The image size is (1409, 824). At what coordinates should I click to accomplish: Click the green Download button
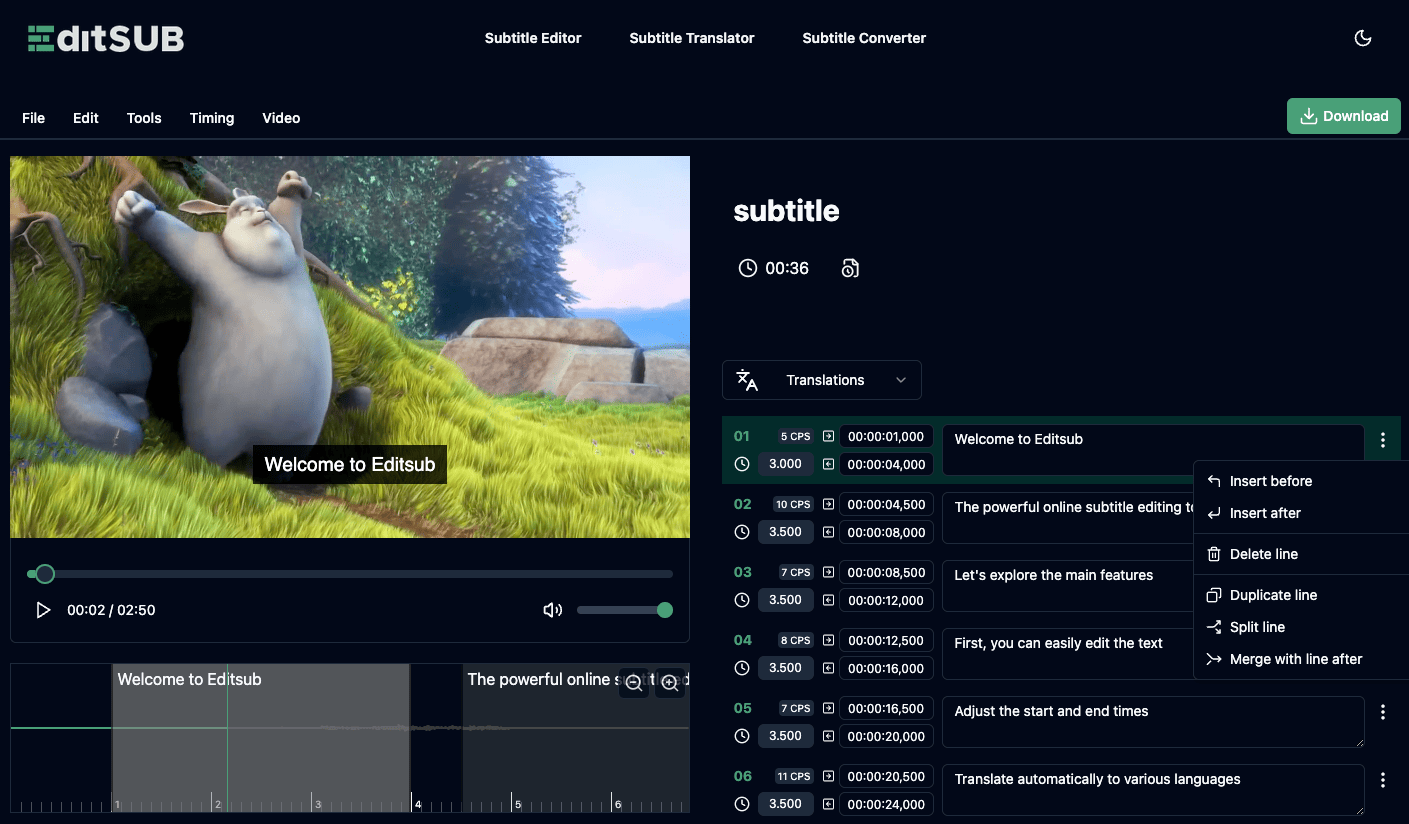click(1343, 116)
